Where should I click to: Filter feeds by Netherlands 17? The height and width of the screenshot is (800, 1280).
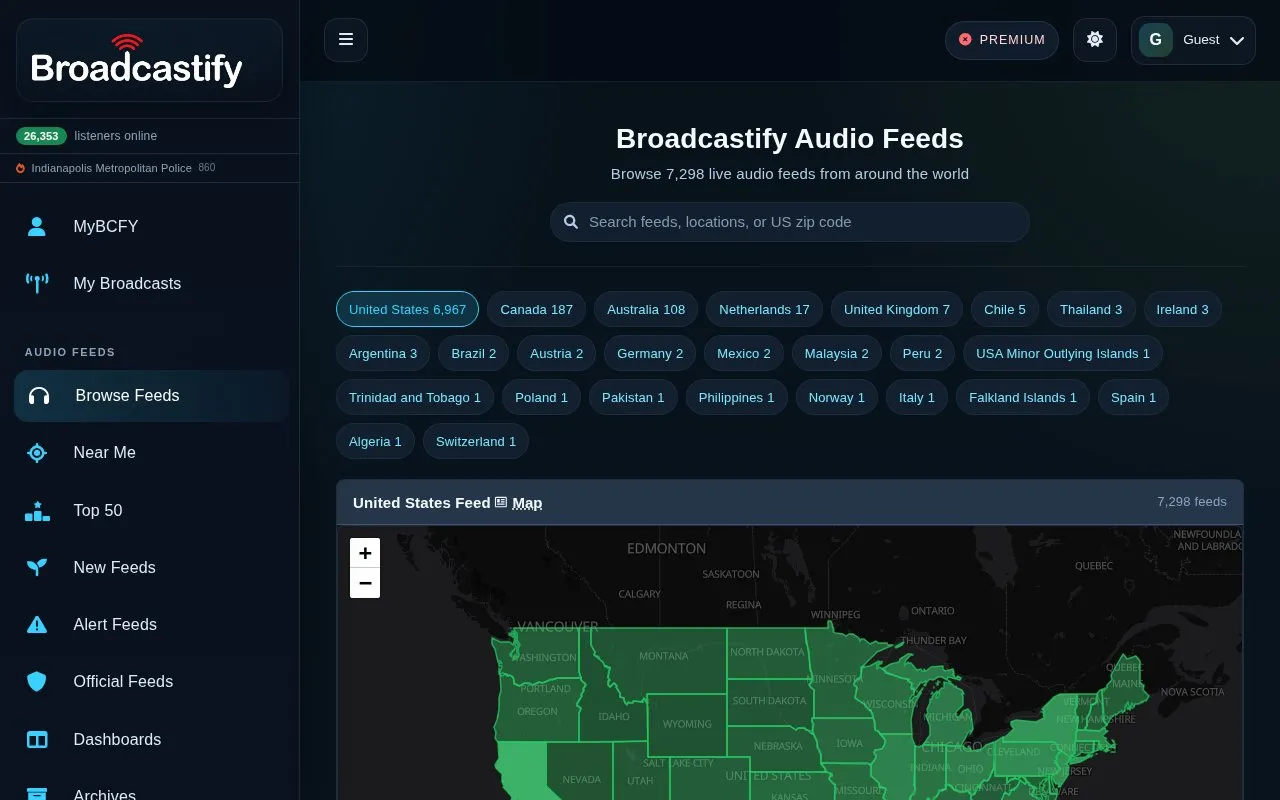point(764,309)
